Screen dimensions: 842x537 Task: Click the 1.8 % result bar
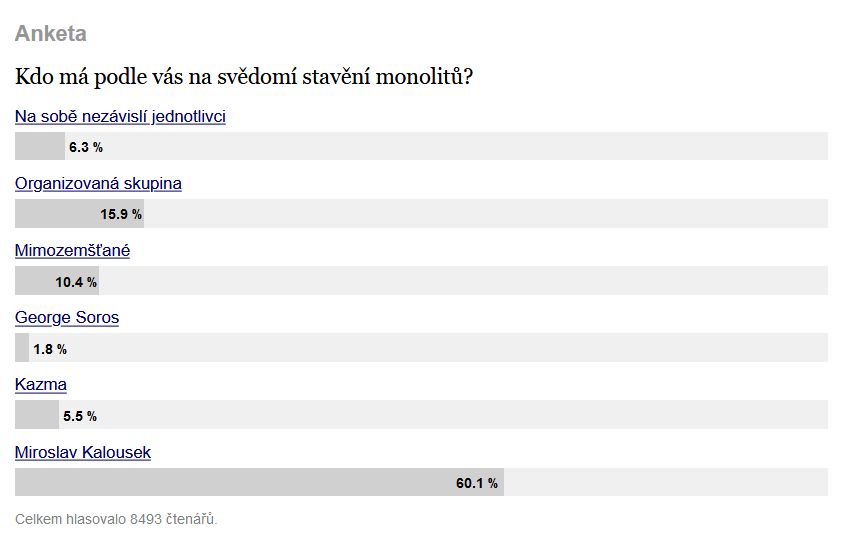421,347
